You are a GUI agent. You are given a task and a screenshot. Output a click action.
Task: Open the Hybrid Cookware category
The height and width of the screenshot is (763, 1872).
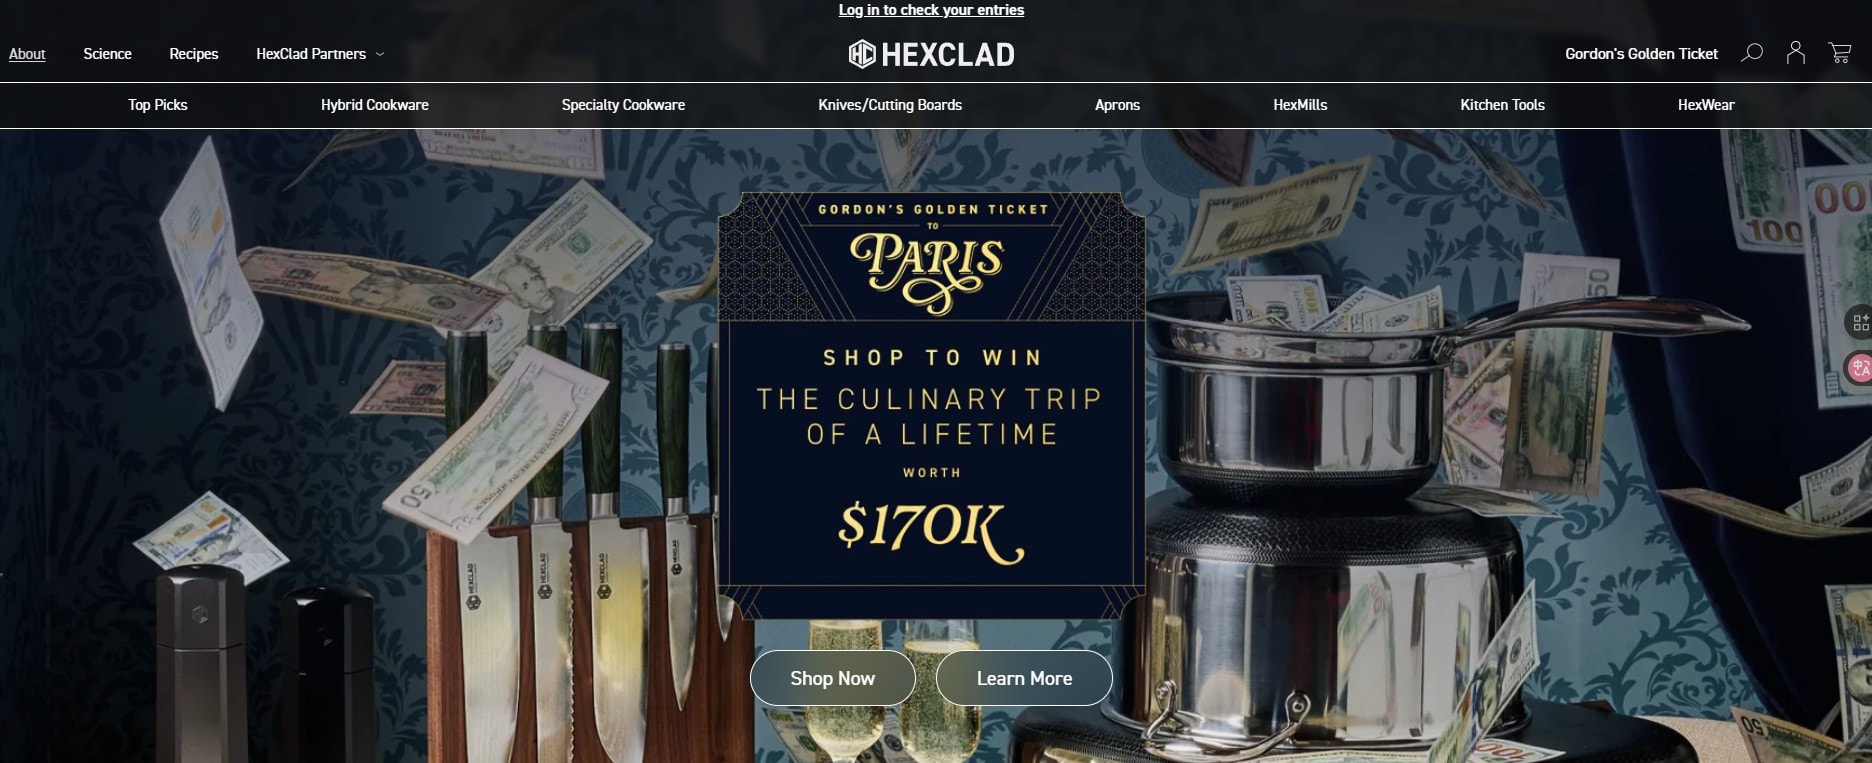(x=374, y=105)
